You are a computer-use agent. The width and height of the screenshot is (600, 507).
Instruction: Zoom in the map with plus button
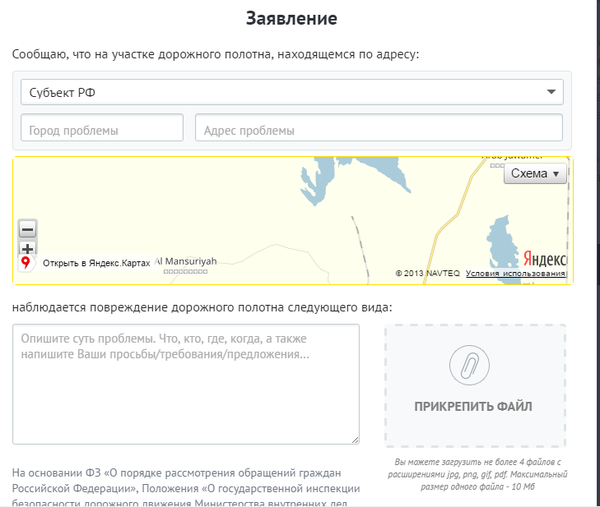click(x=28, y=248)
